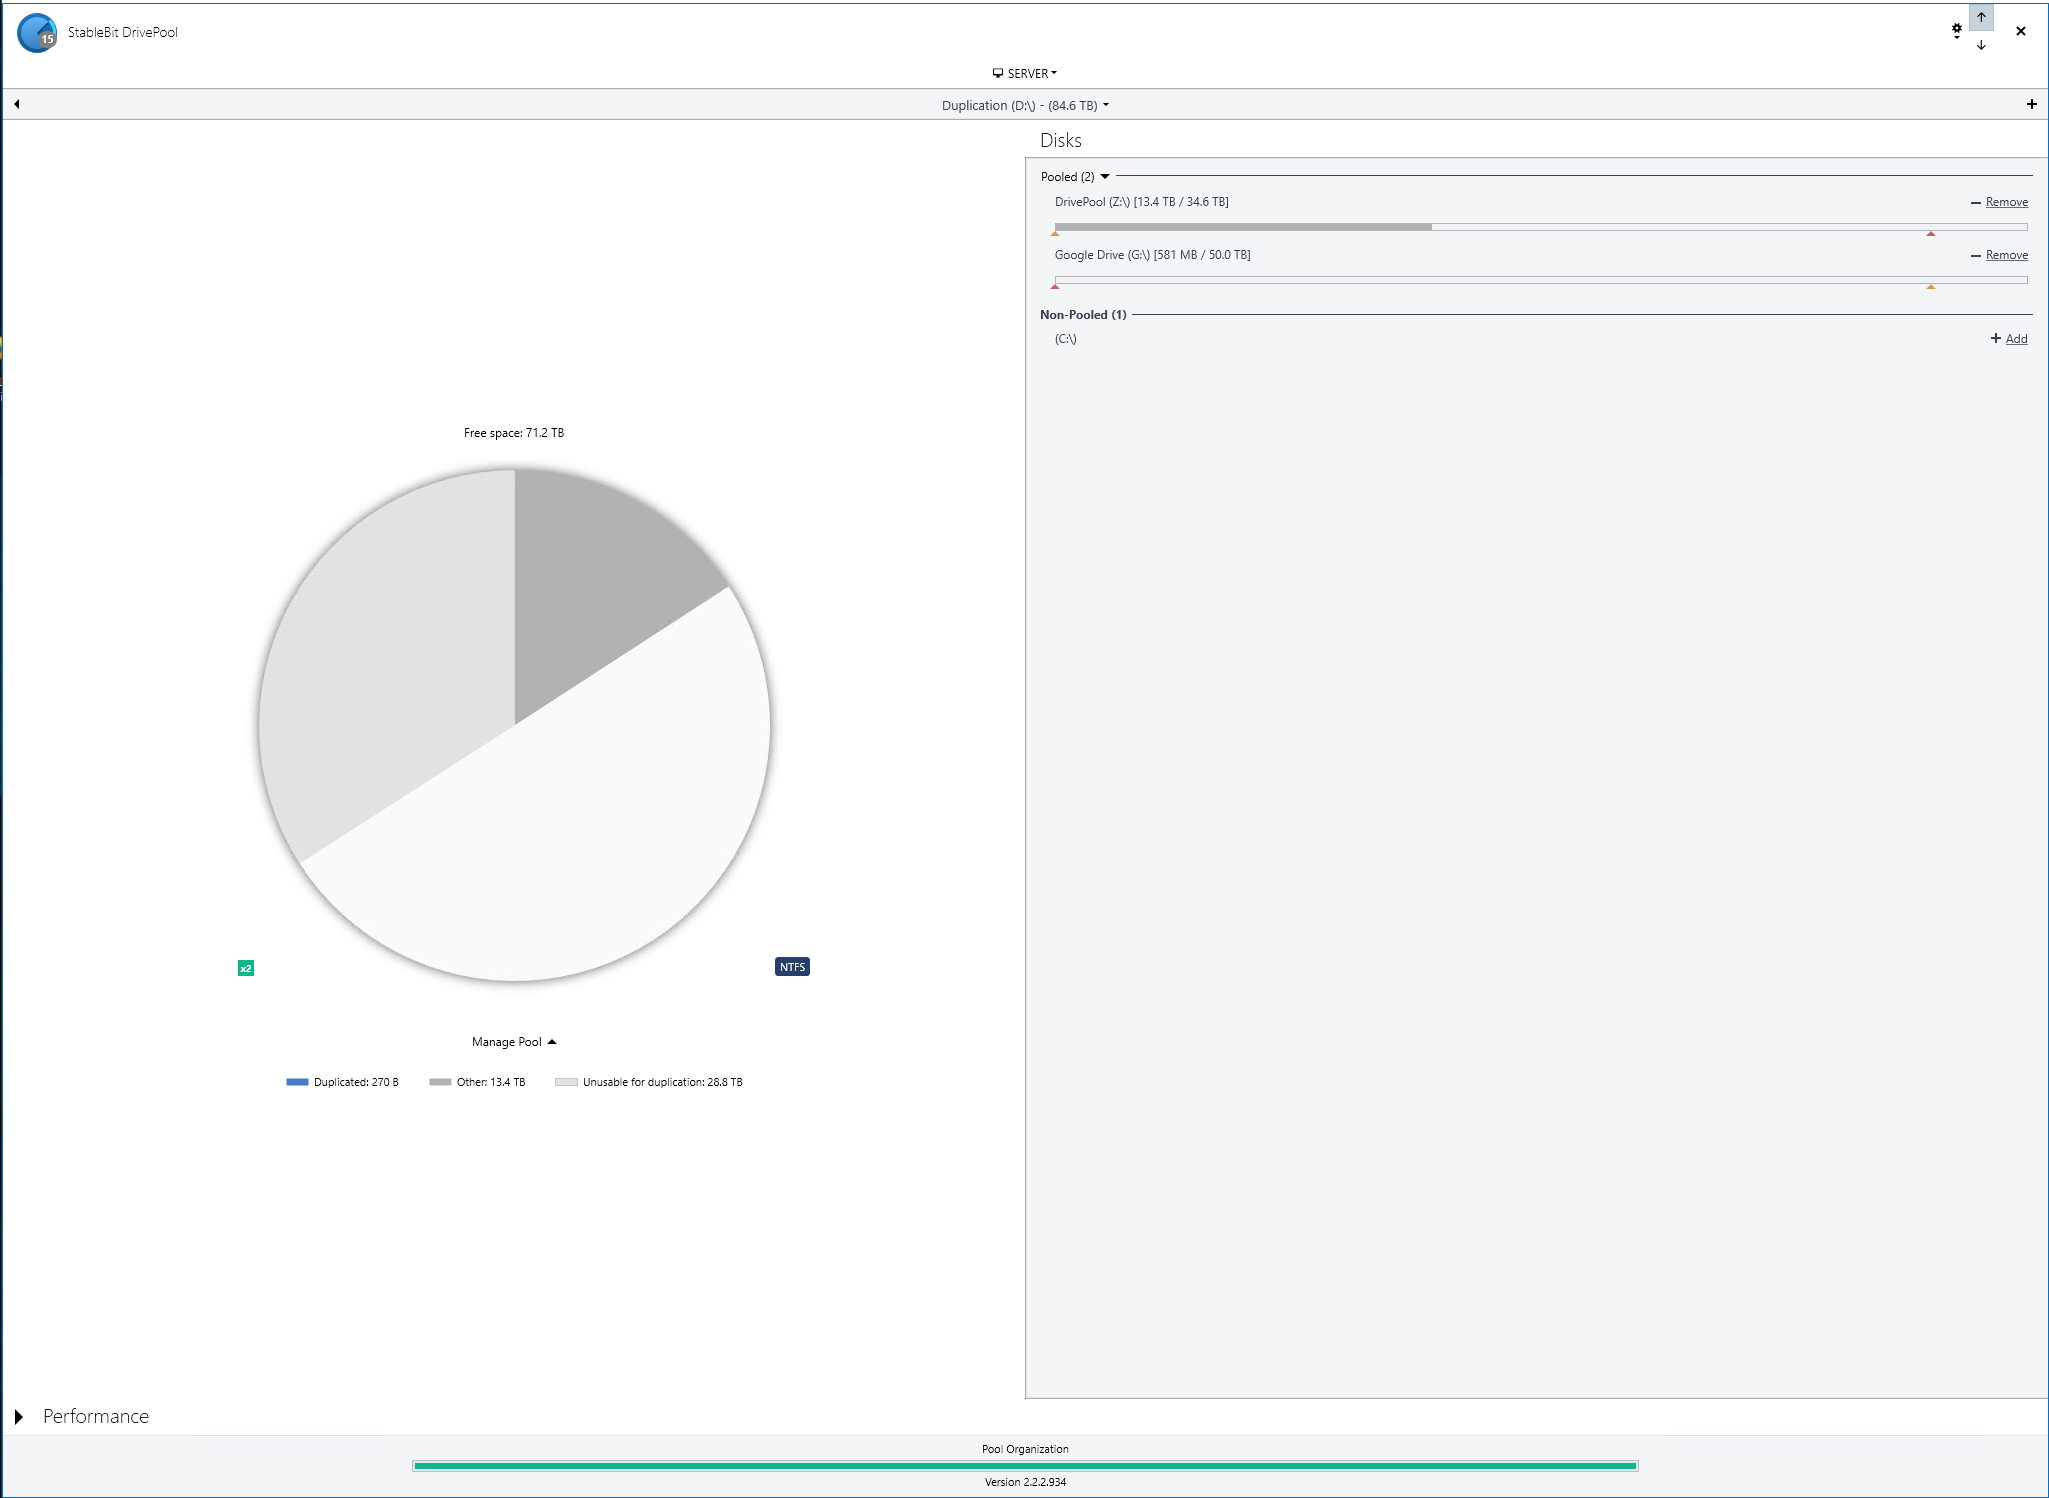
Task: Open the settings gear menu
Action: pos(1957,31)
